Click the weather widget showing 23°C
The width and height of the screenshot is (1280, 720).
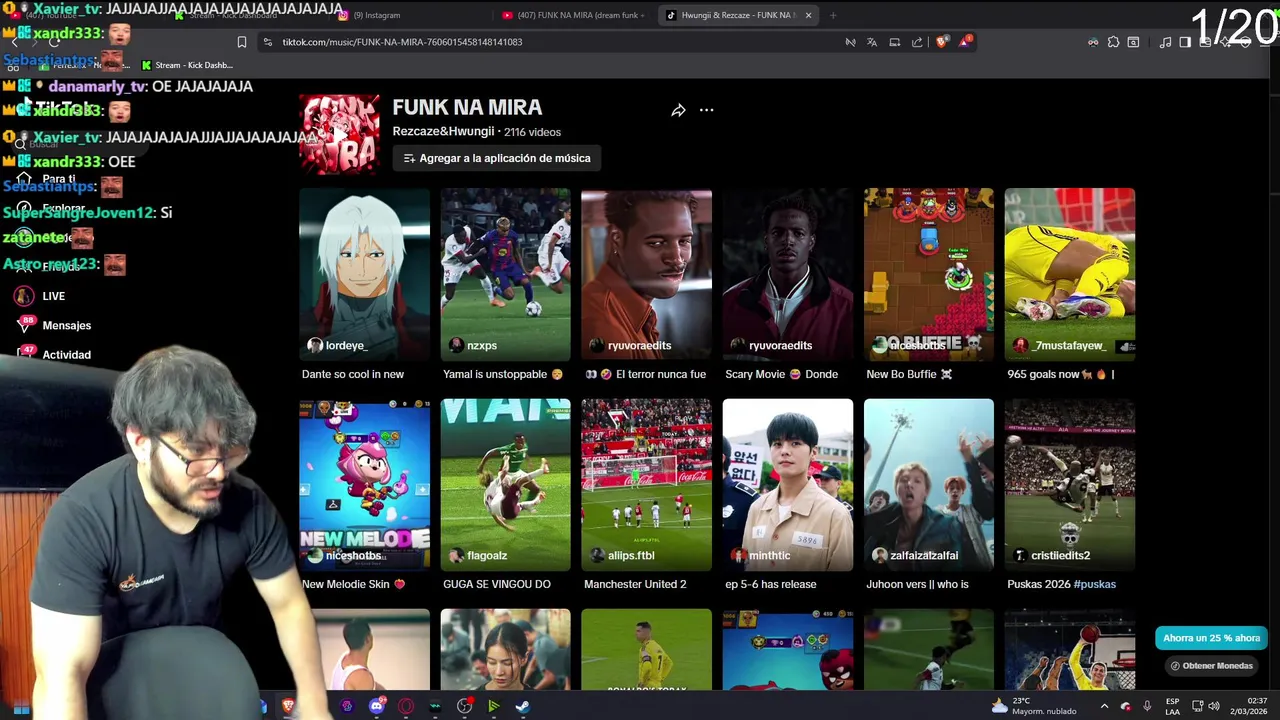1034,706
